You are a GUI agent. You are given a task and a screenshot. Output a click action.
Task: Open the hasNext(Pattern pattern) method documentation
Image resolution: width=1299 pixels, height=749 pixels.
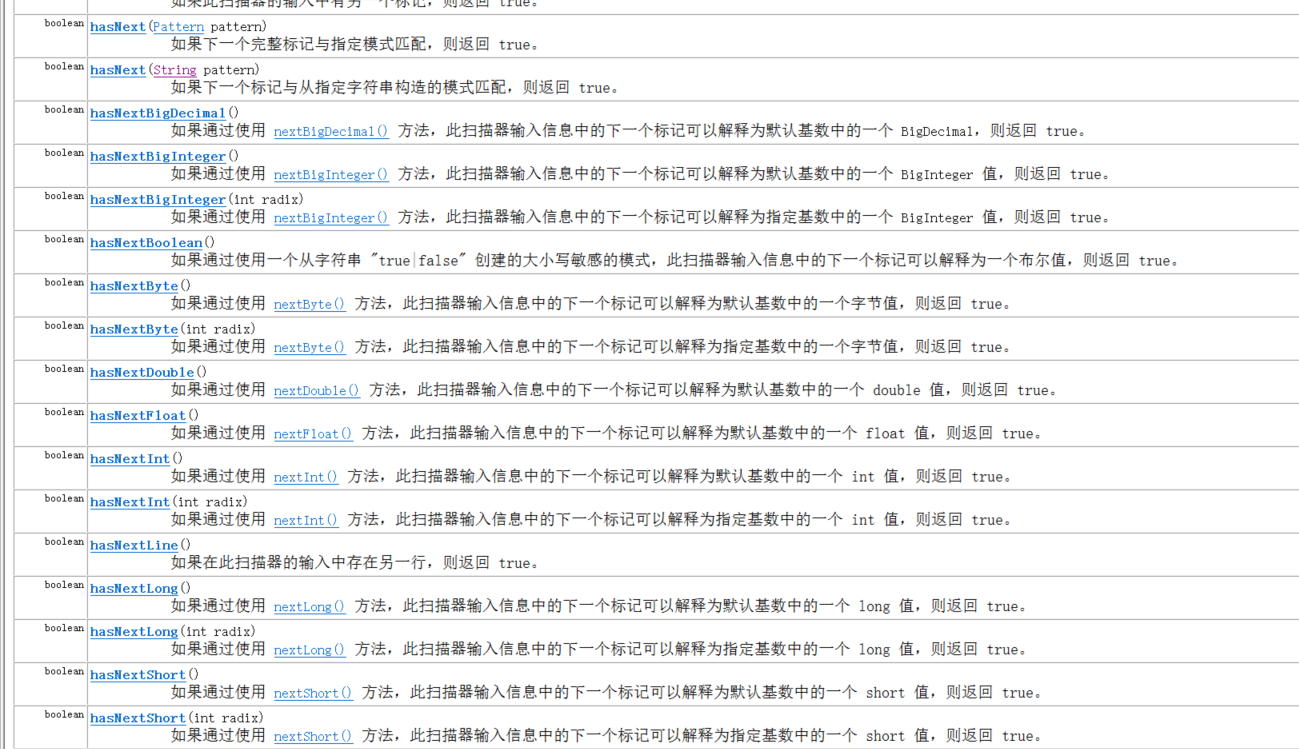[117, 27]
